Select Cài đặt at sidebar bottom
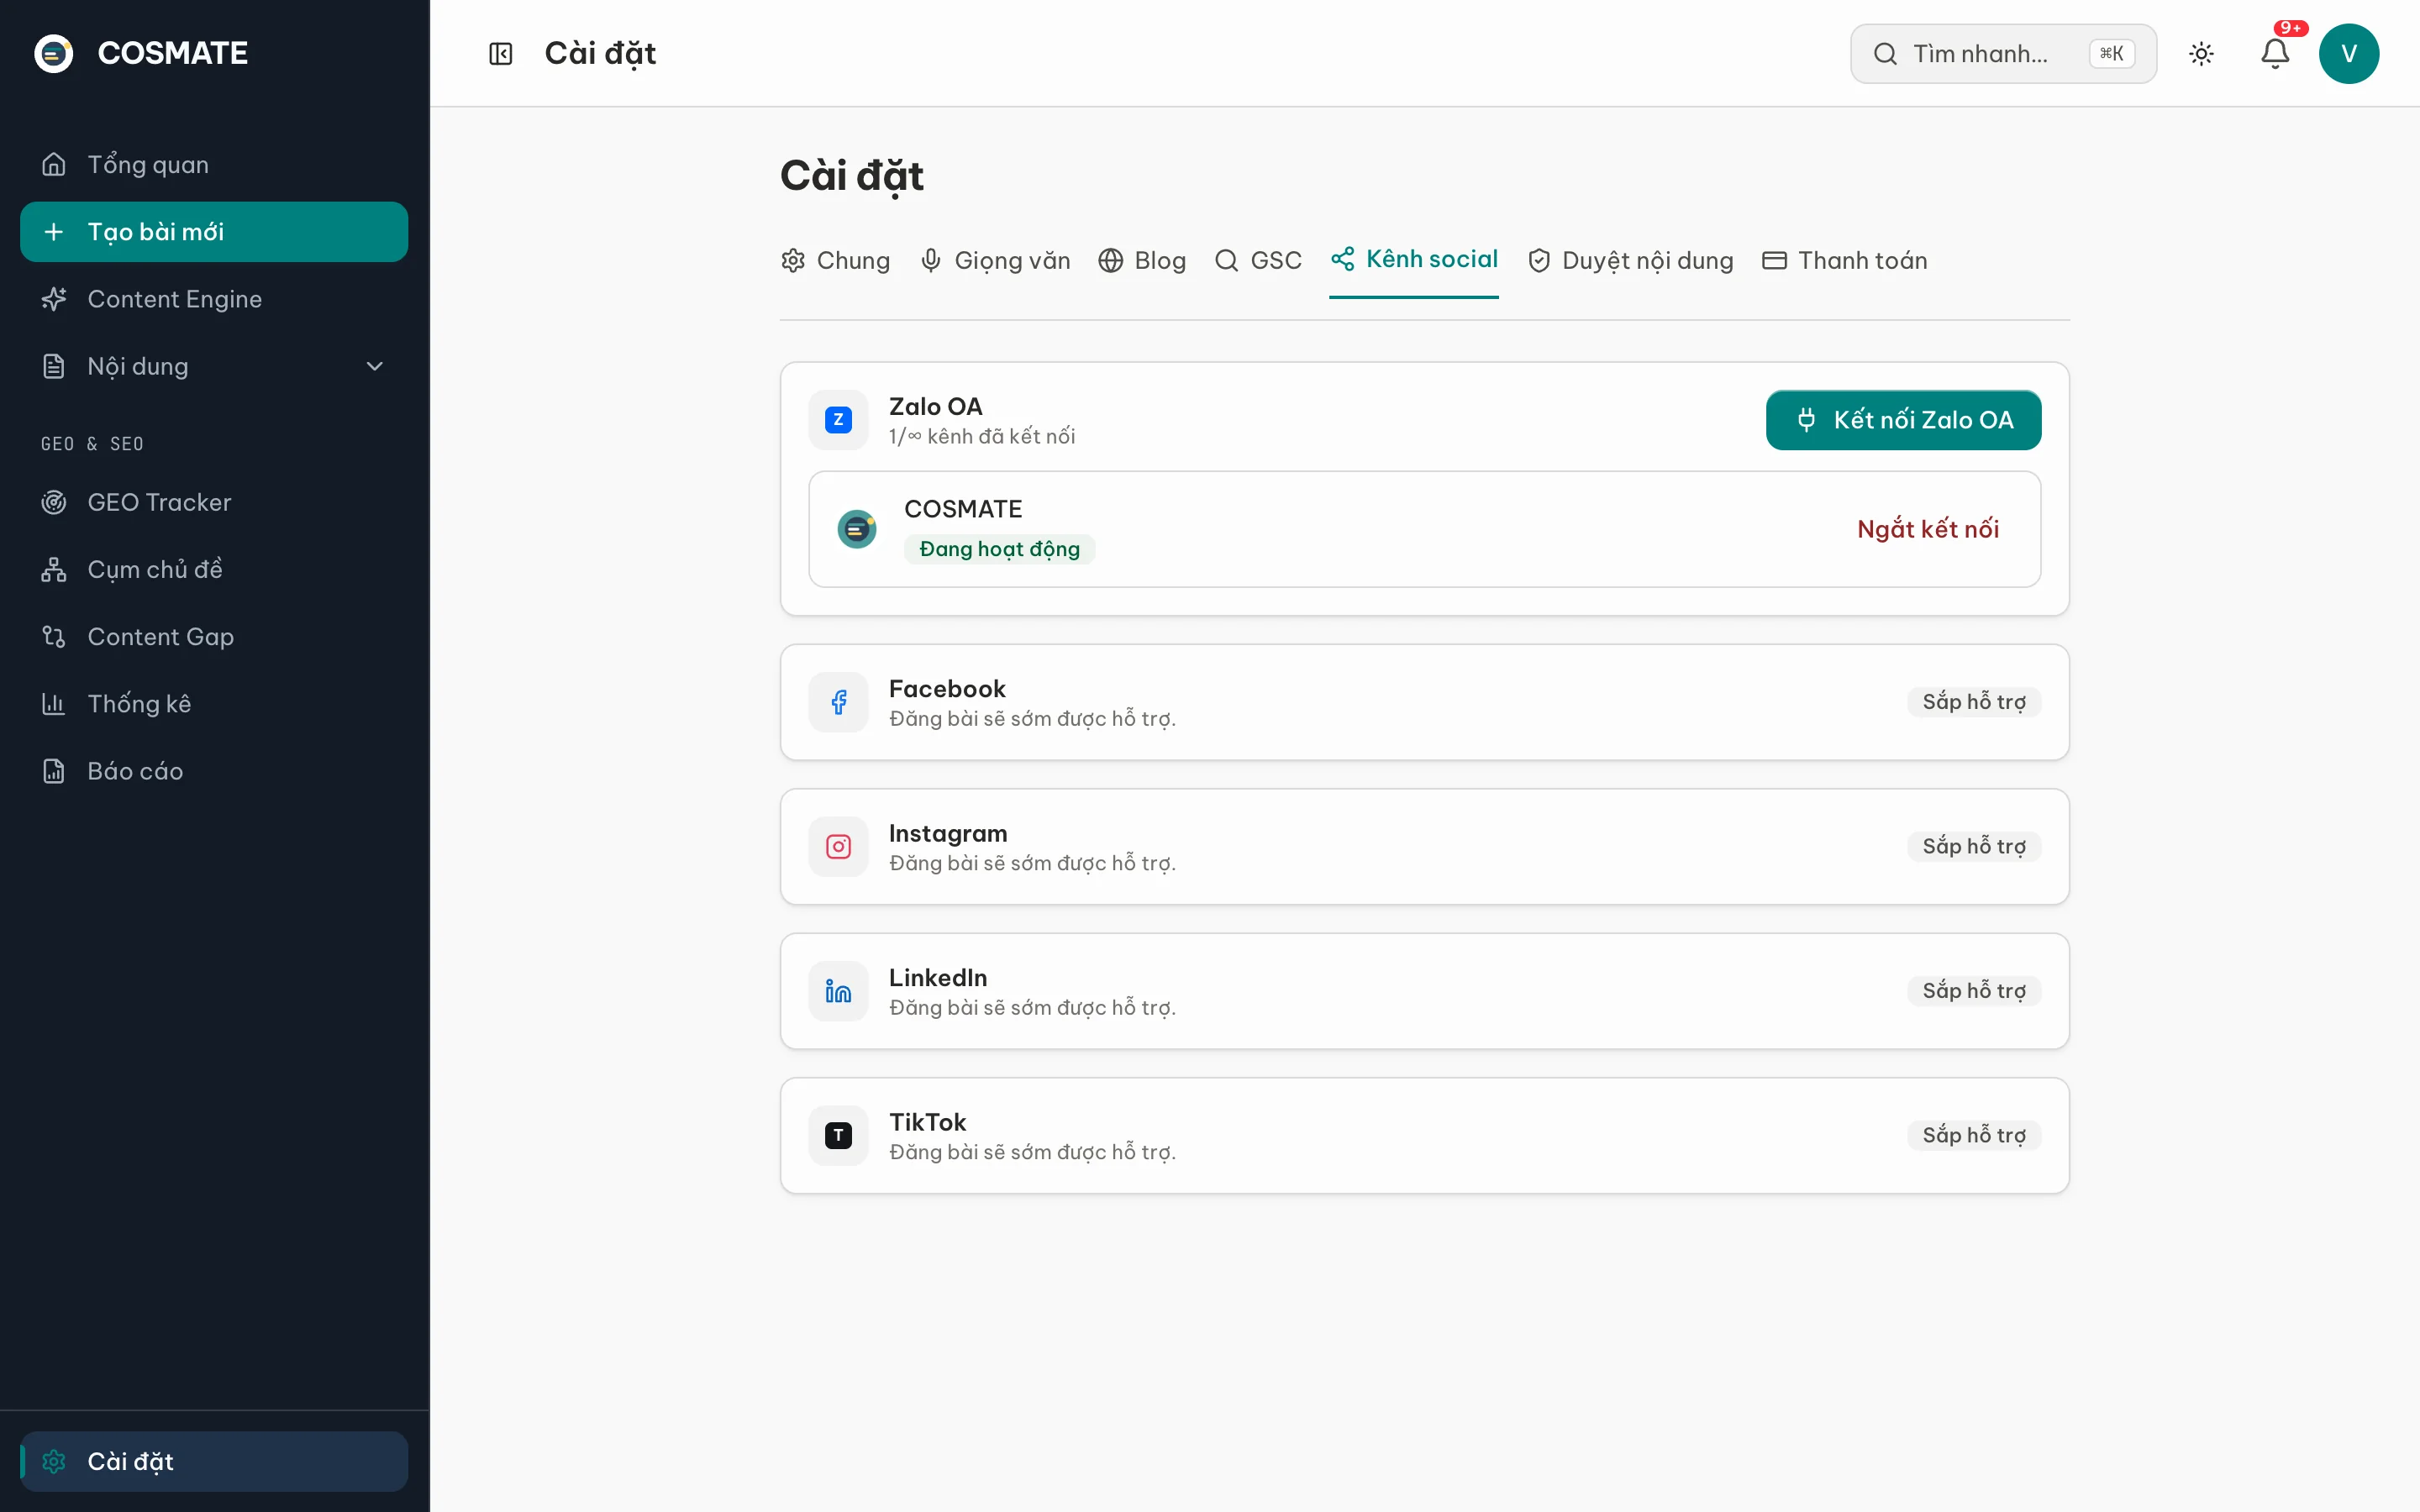Screen dimensions: 2420x1512 (x=214, y=1461)
